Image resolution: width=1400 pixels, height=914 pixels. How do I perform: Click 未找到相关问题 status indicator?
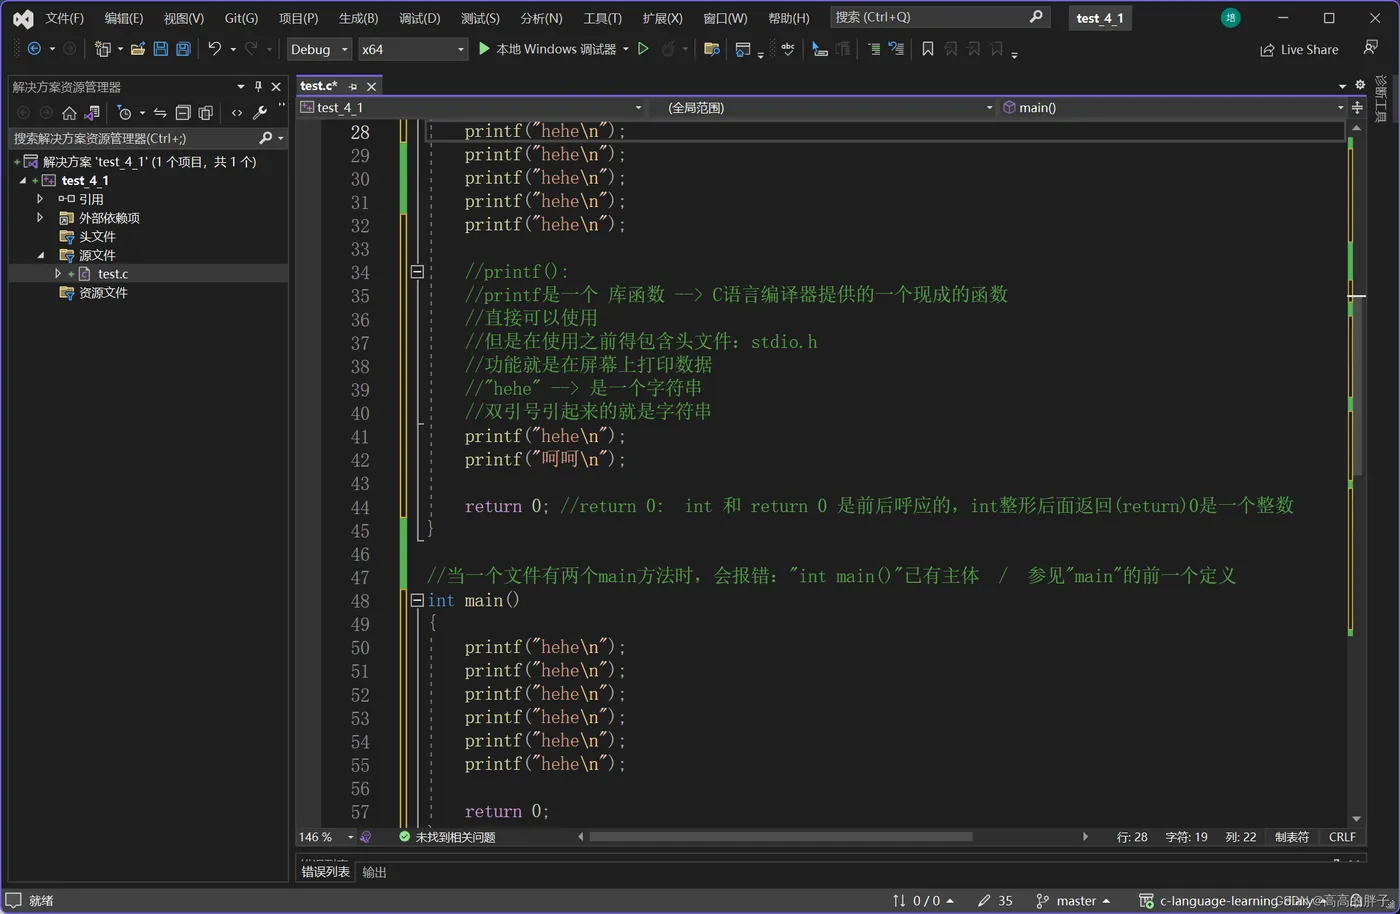click(x=447, y=837)
